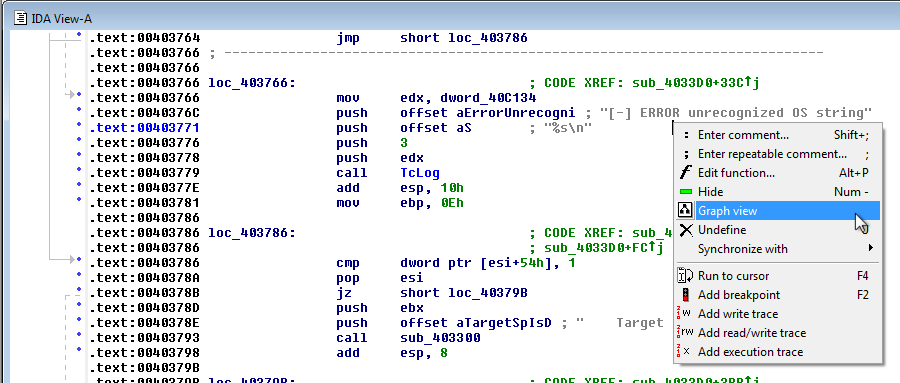Click the Edit function f icon
Image resolution: width=900 pixels, height=383 pixels.
point(685,173)
